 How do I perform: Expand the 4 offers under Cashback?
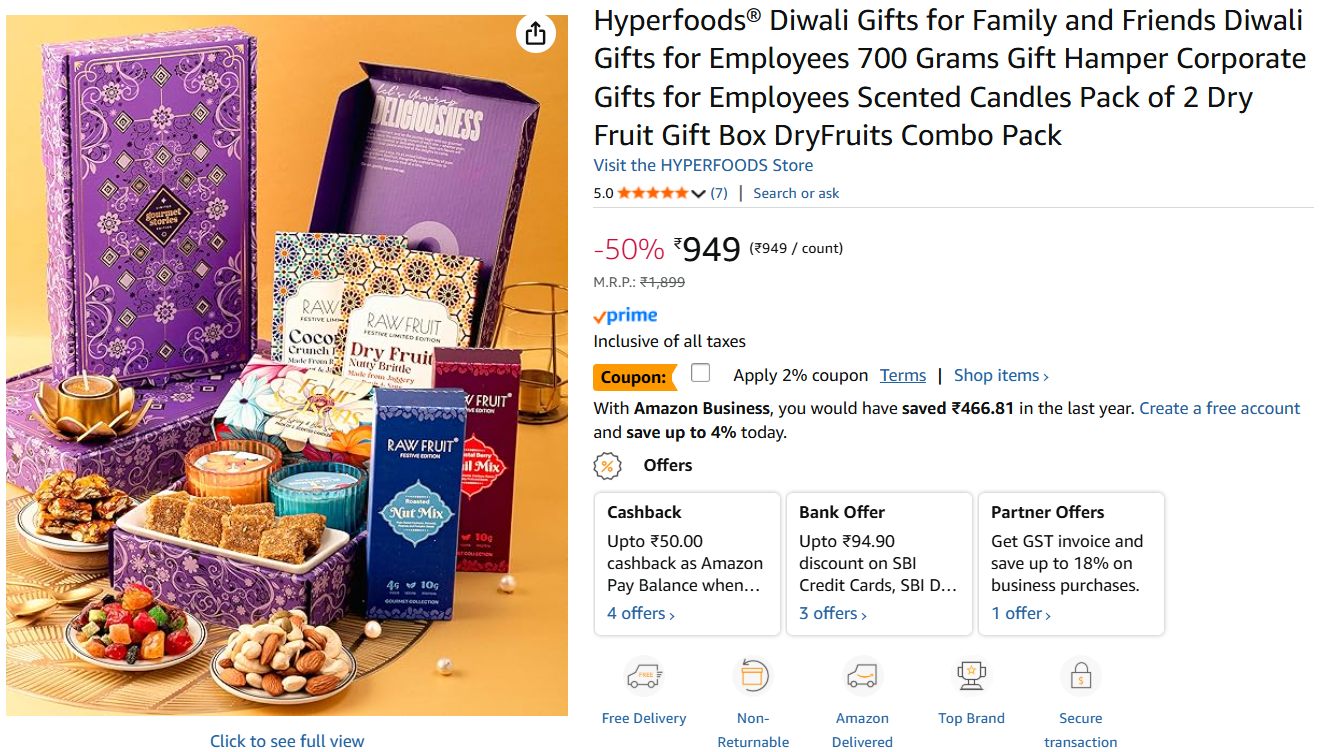[x=641, y=614]
